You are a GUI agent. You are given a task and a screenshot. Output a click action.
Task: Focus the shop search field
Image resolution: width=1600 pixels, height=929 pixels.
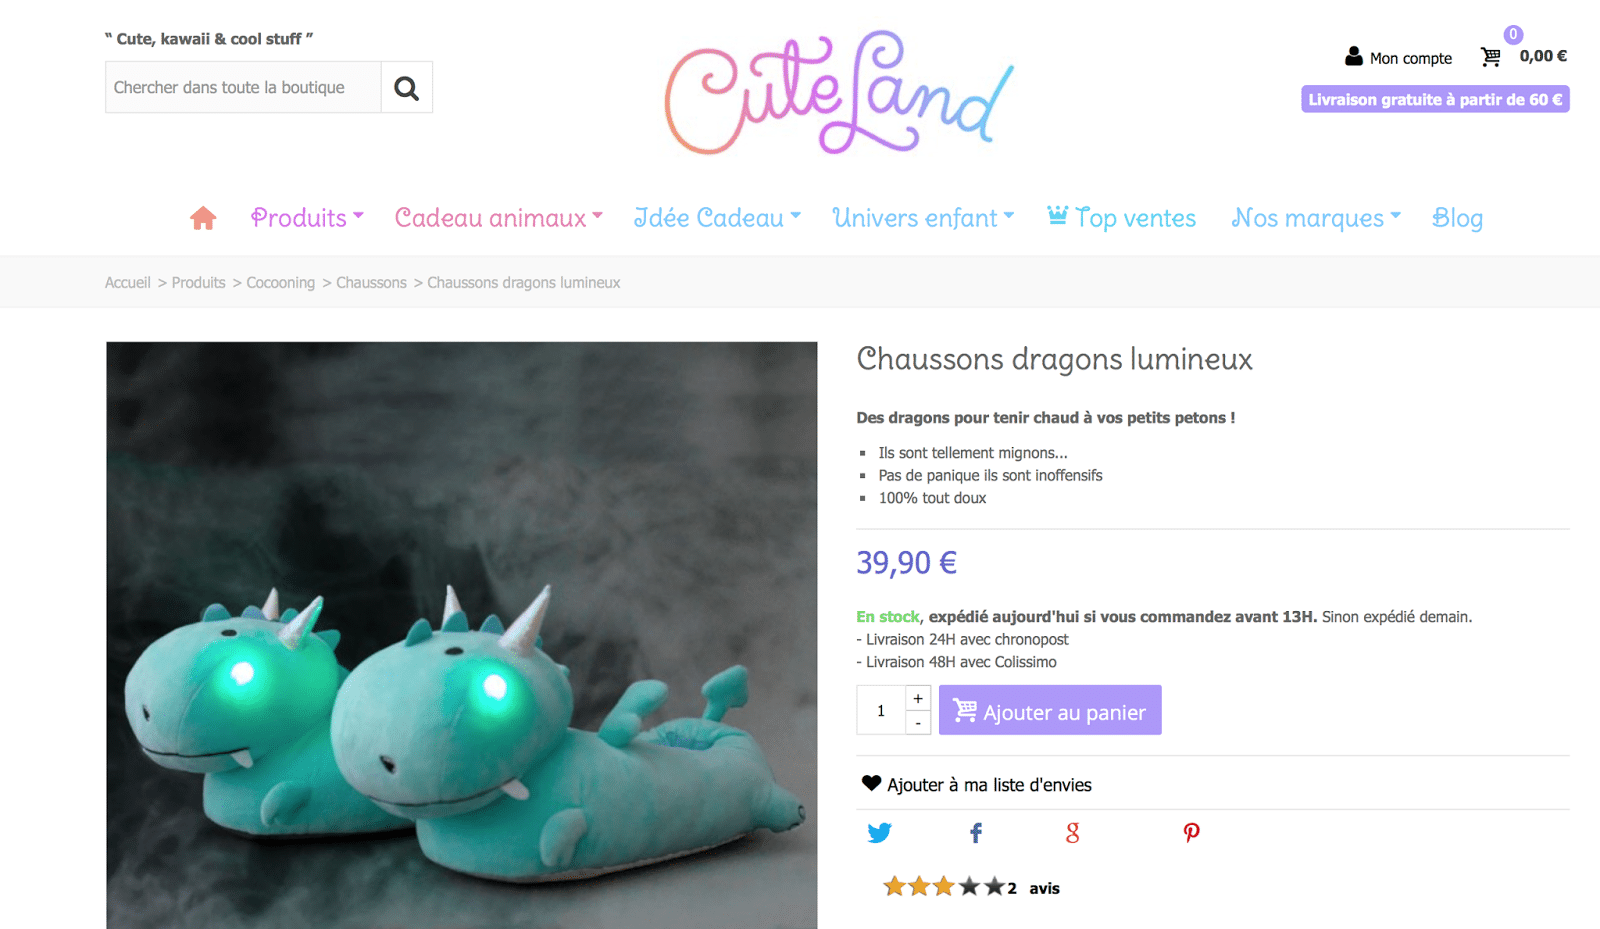(x=243, y=87)
